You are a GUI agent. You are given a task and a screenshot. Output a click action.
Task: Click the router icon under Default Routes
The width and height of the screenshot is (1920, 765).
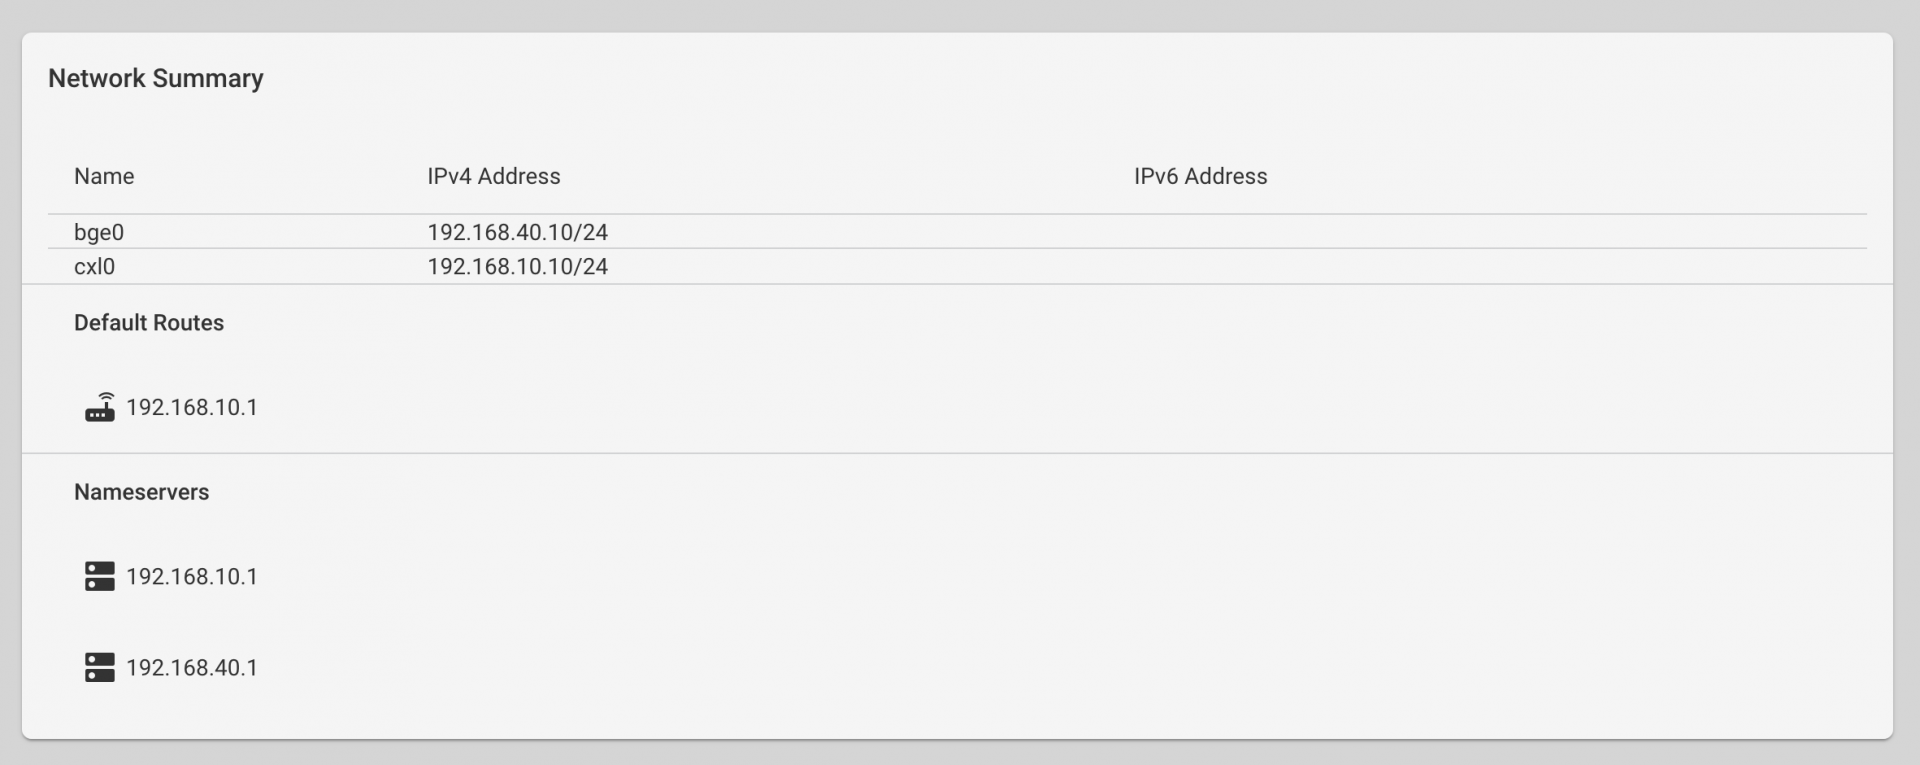click(100, 407)
